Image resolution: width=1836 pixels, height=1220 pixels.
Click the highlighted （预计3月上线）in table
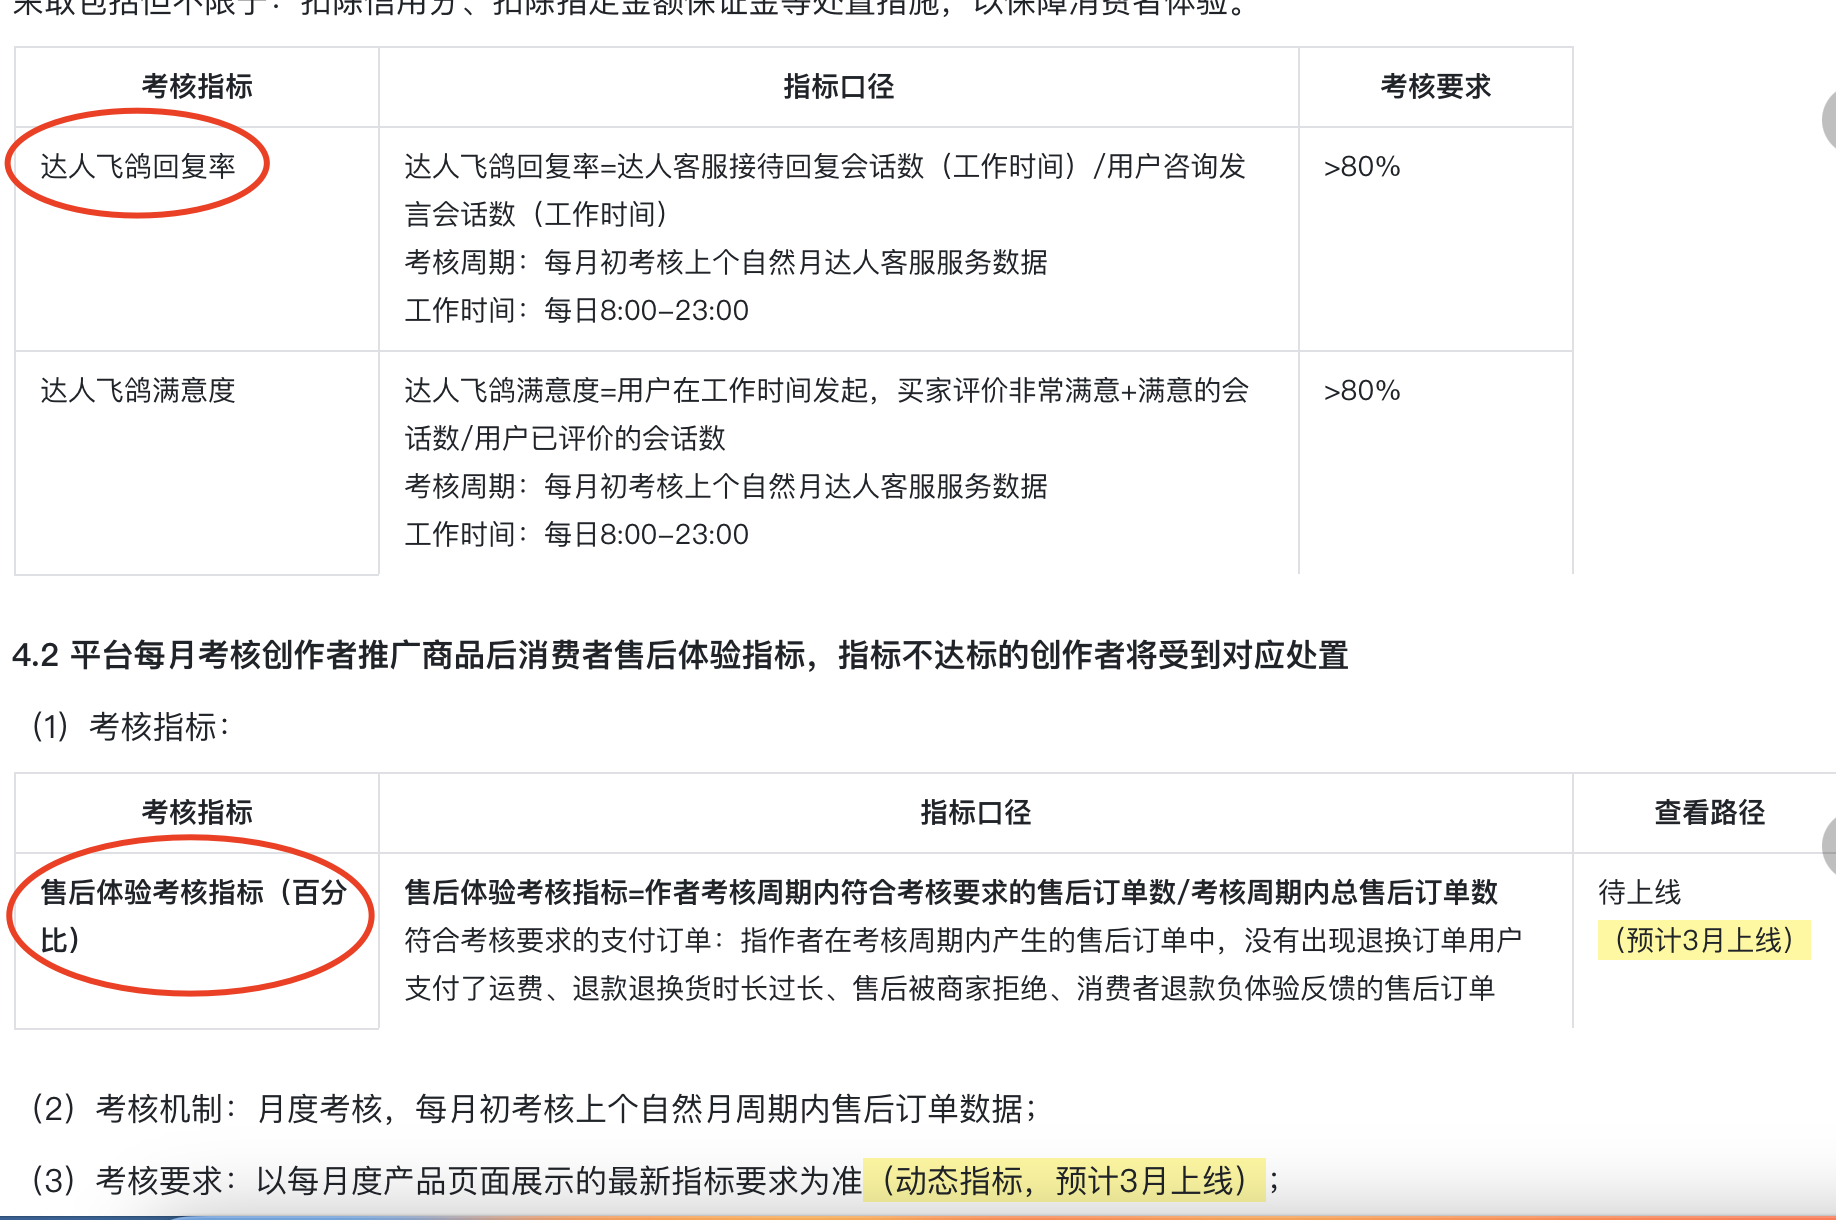[1704, 940]
